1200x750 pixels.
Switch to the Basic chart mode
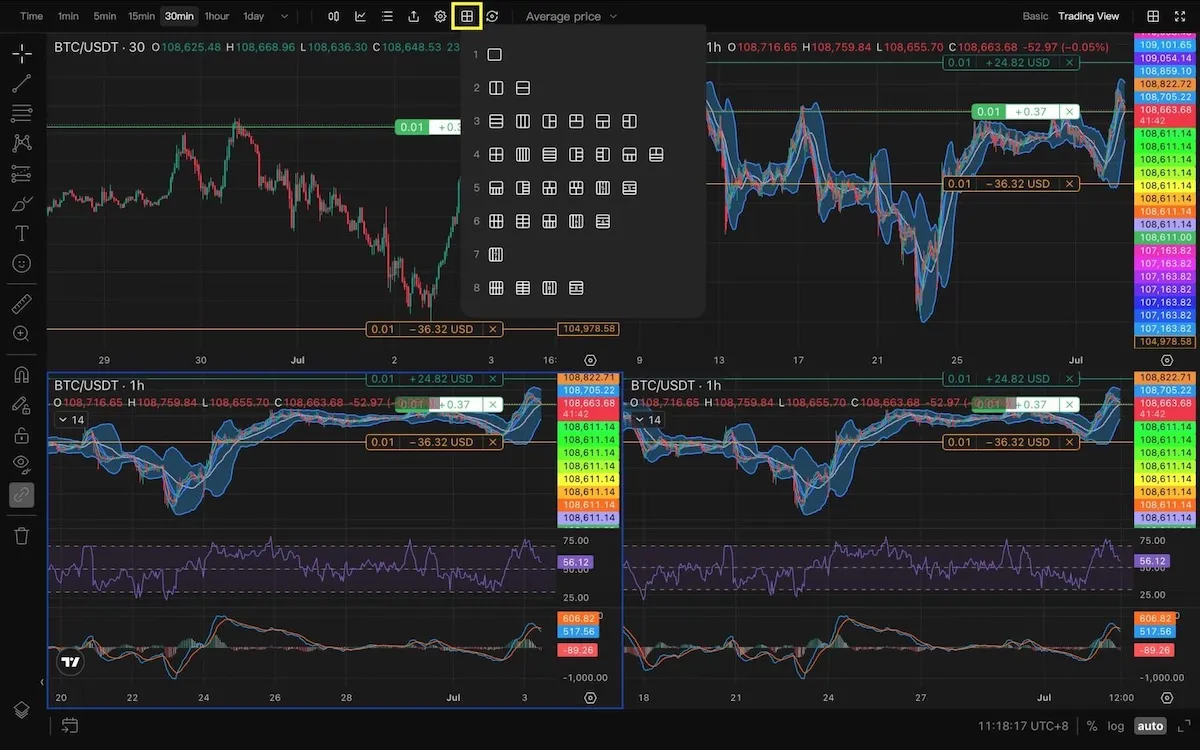click(1036, 16)
